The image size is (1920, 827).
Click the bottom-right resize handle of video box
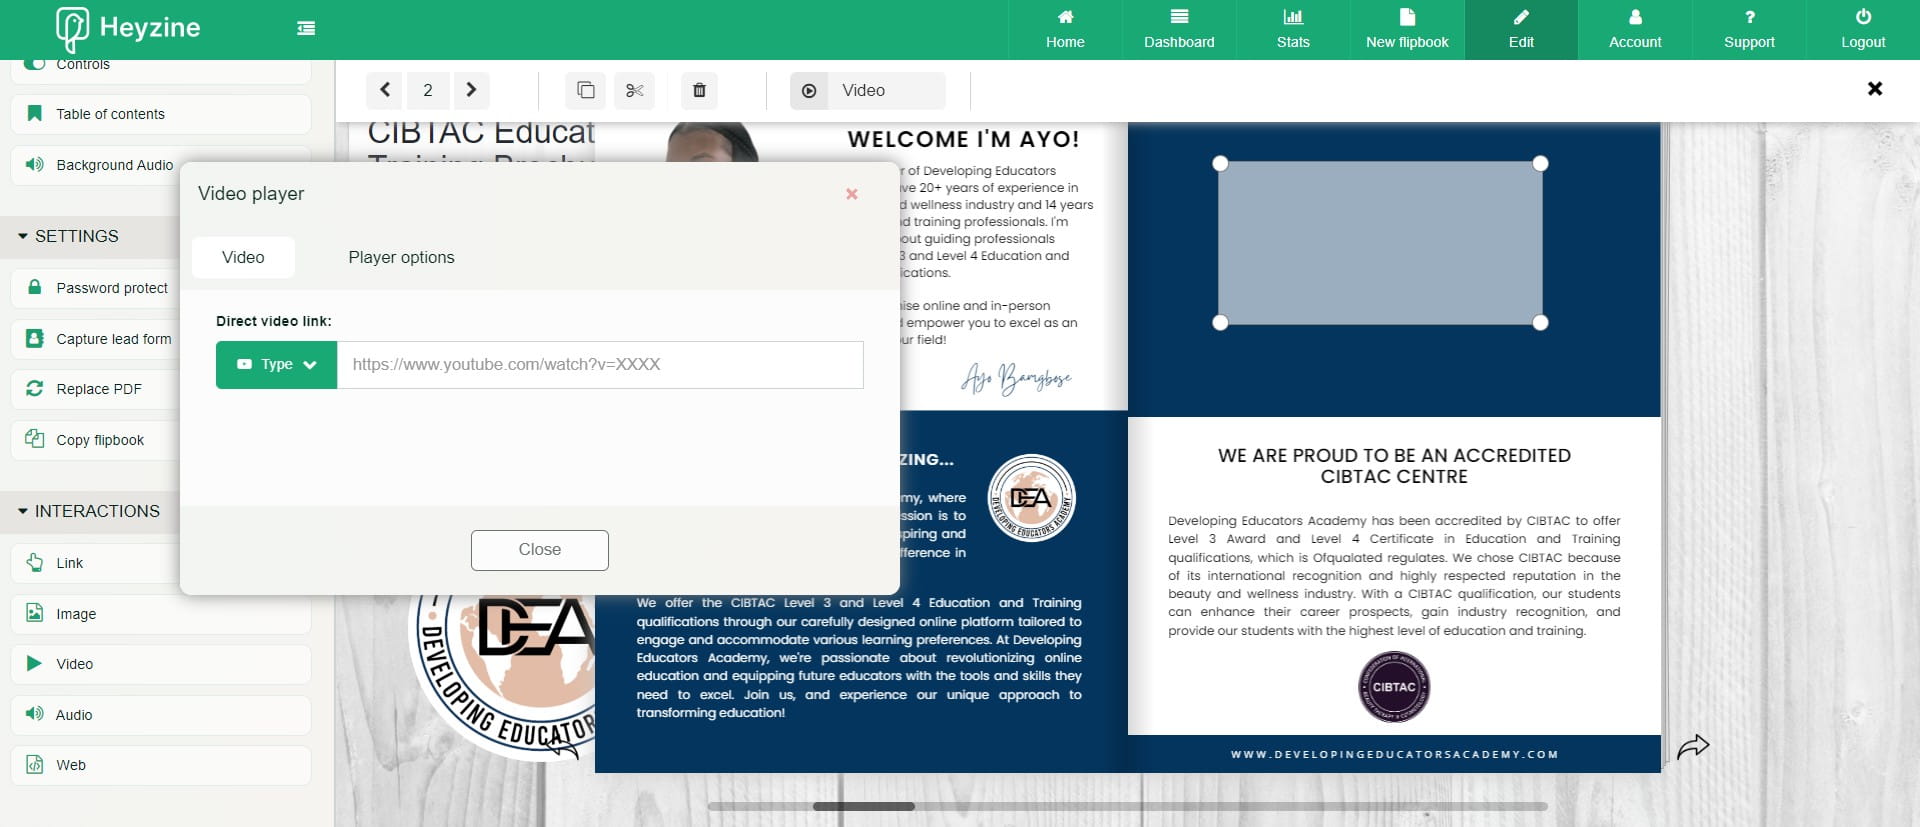(1540, 322)
